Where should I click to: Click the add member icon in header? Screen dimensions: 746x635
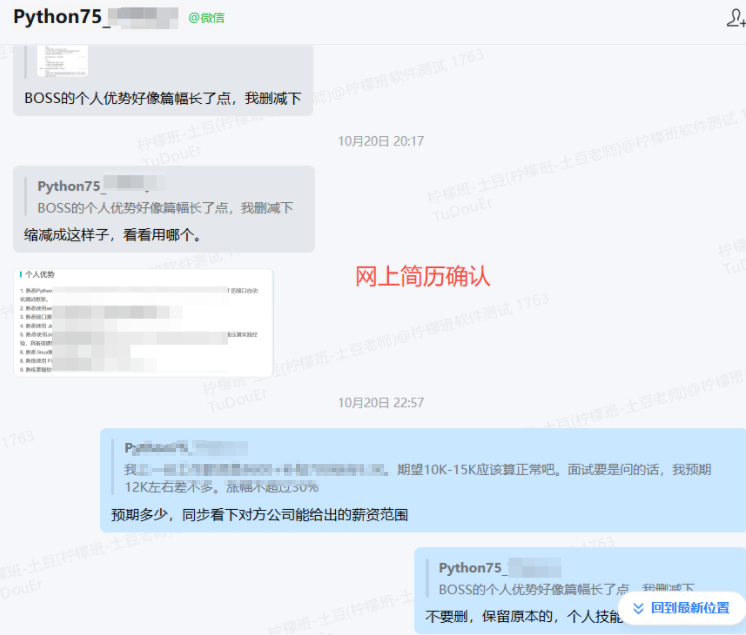pos(735,18)
